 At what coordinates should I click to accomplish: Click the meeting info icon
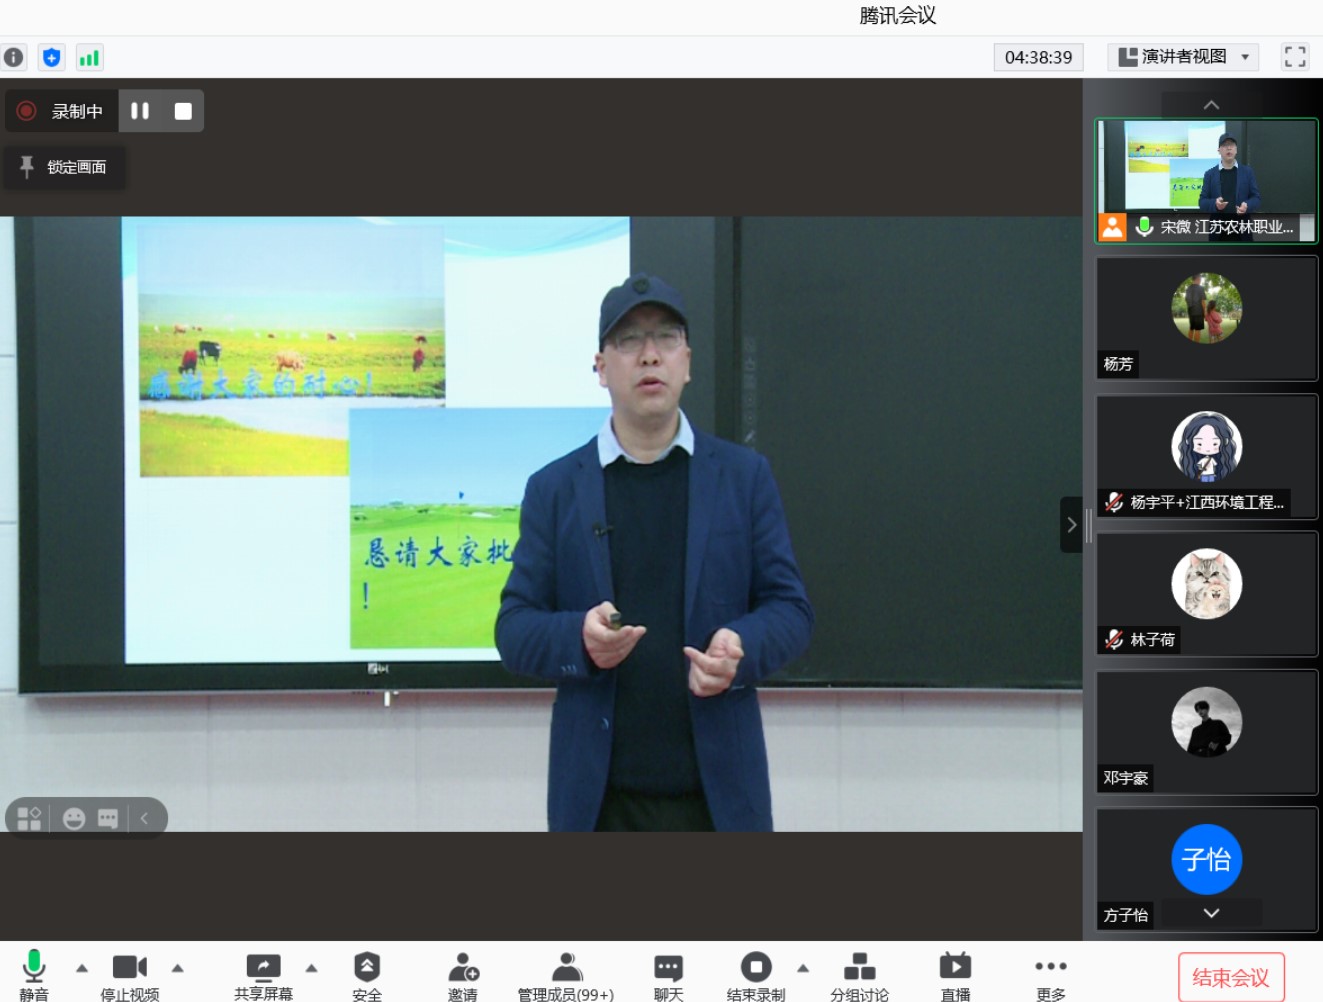pos(14,58)
